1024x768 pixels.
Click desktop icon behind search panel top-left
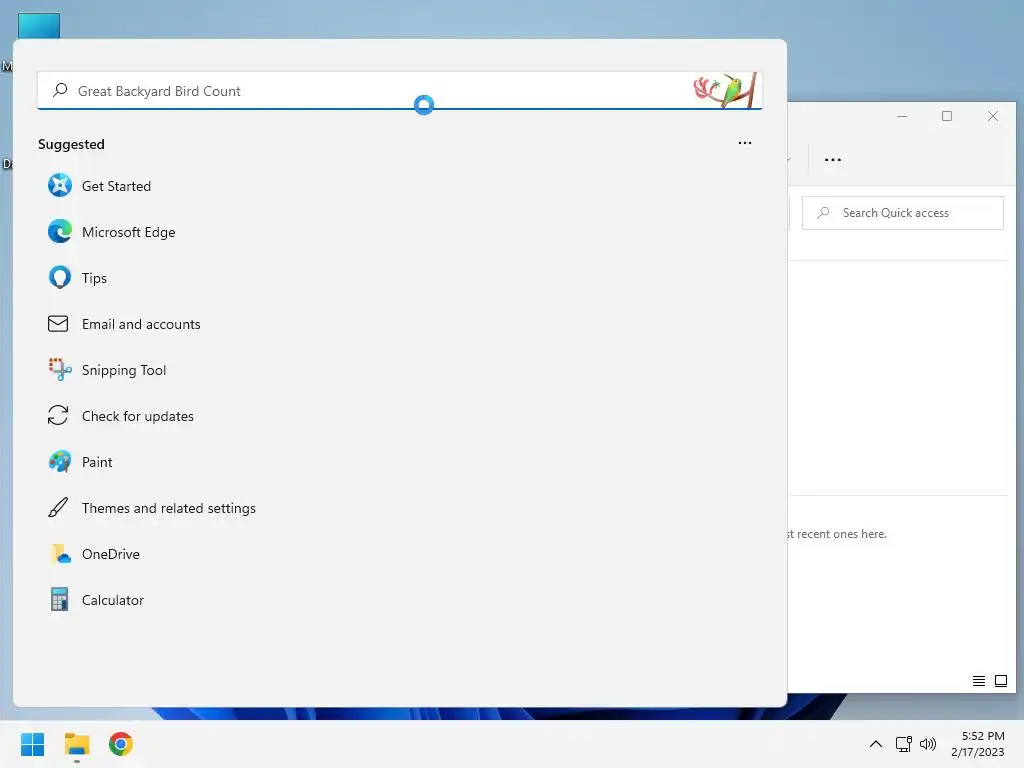[x=39, y=25]
